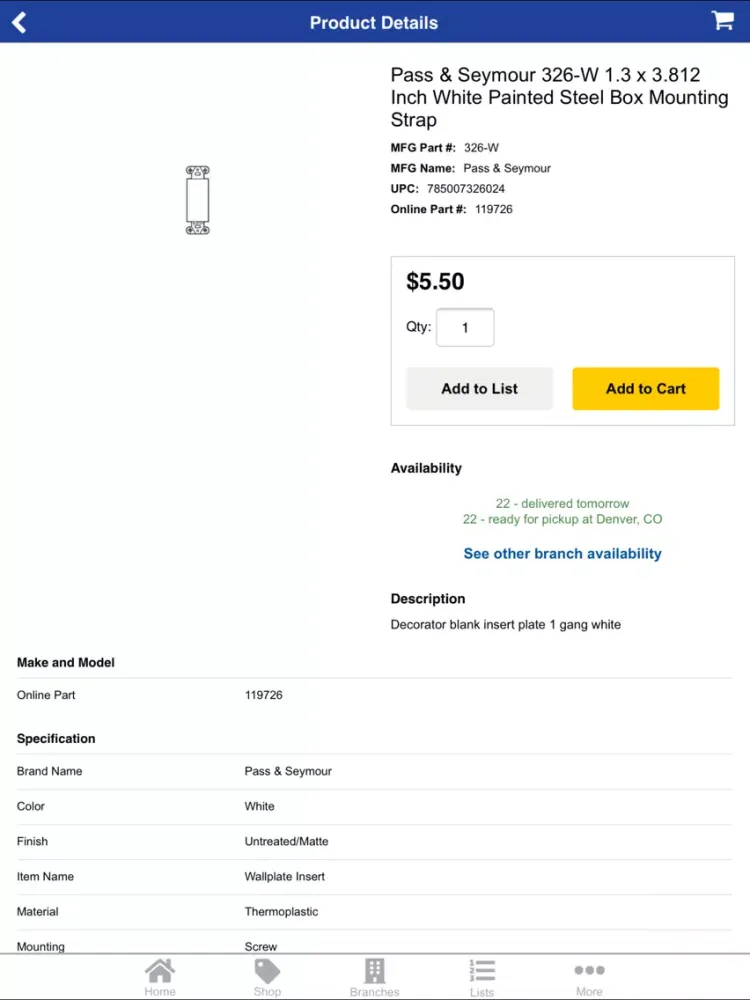750x1000 pixels.
Task: Select the product title text
Action: (x=559, y=97)
